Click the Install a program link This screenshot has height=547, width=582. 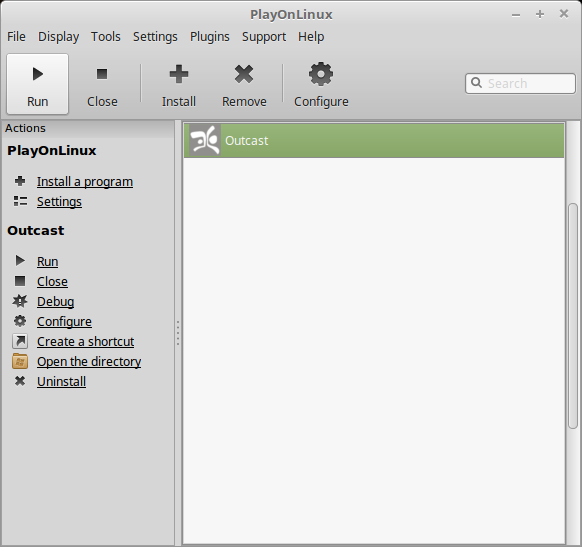click(x=85, y=181)
